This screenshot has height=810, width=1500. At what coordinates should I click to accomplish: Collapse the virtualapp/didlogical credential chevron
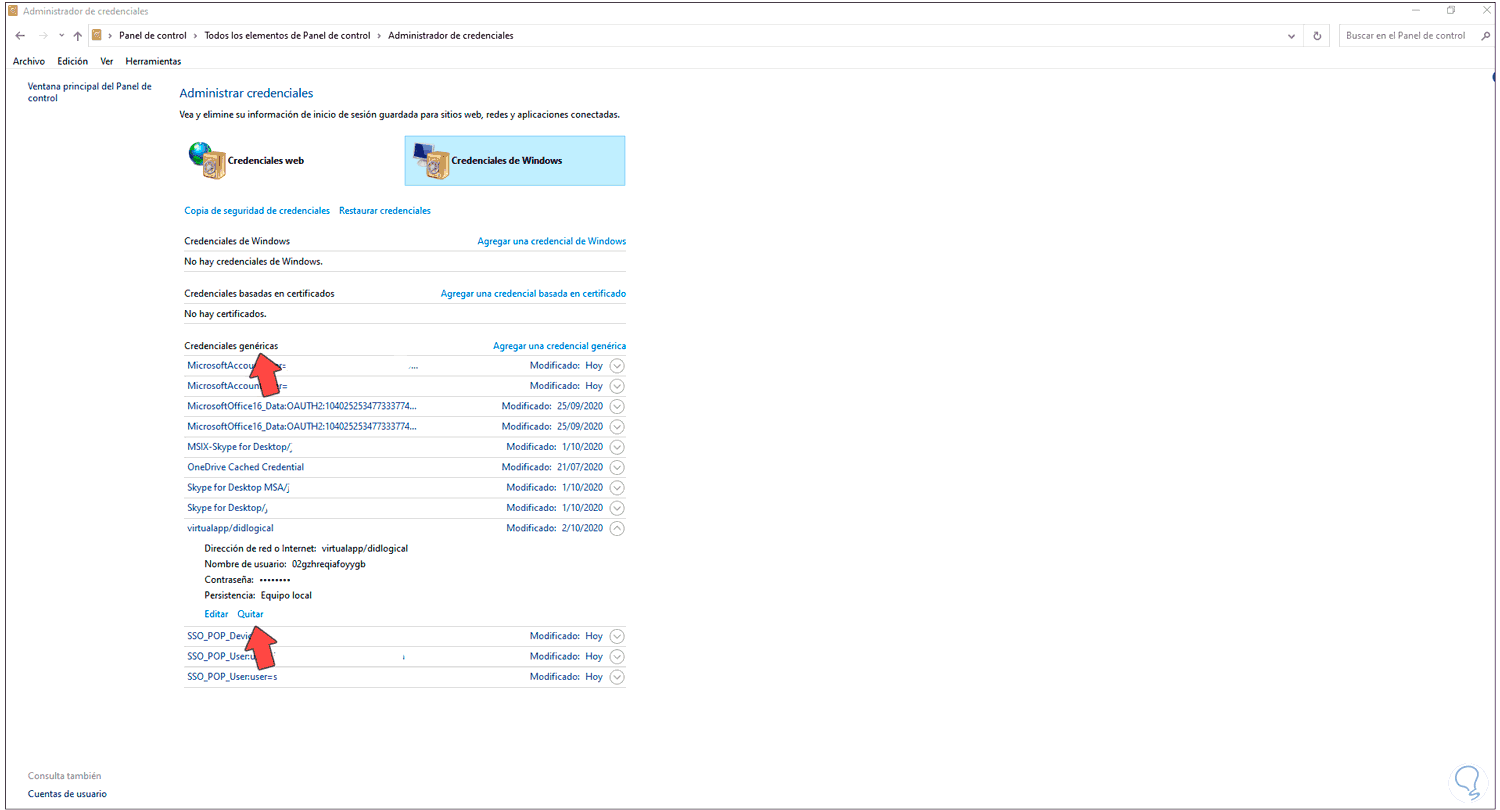617,528
